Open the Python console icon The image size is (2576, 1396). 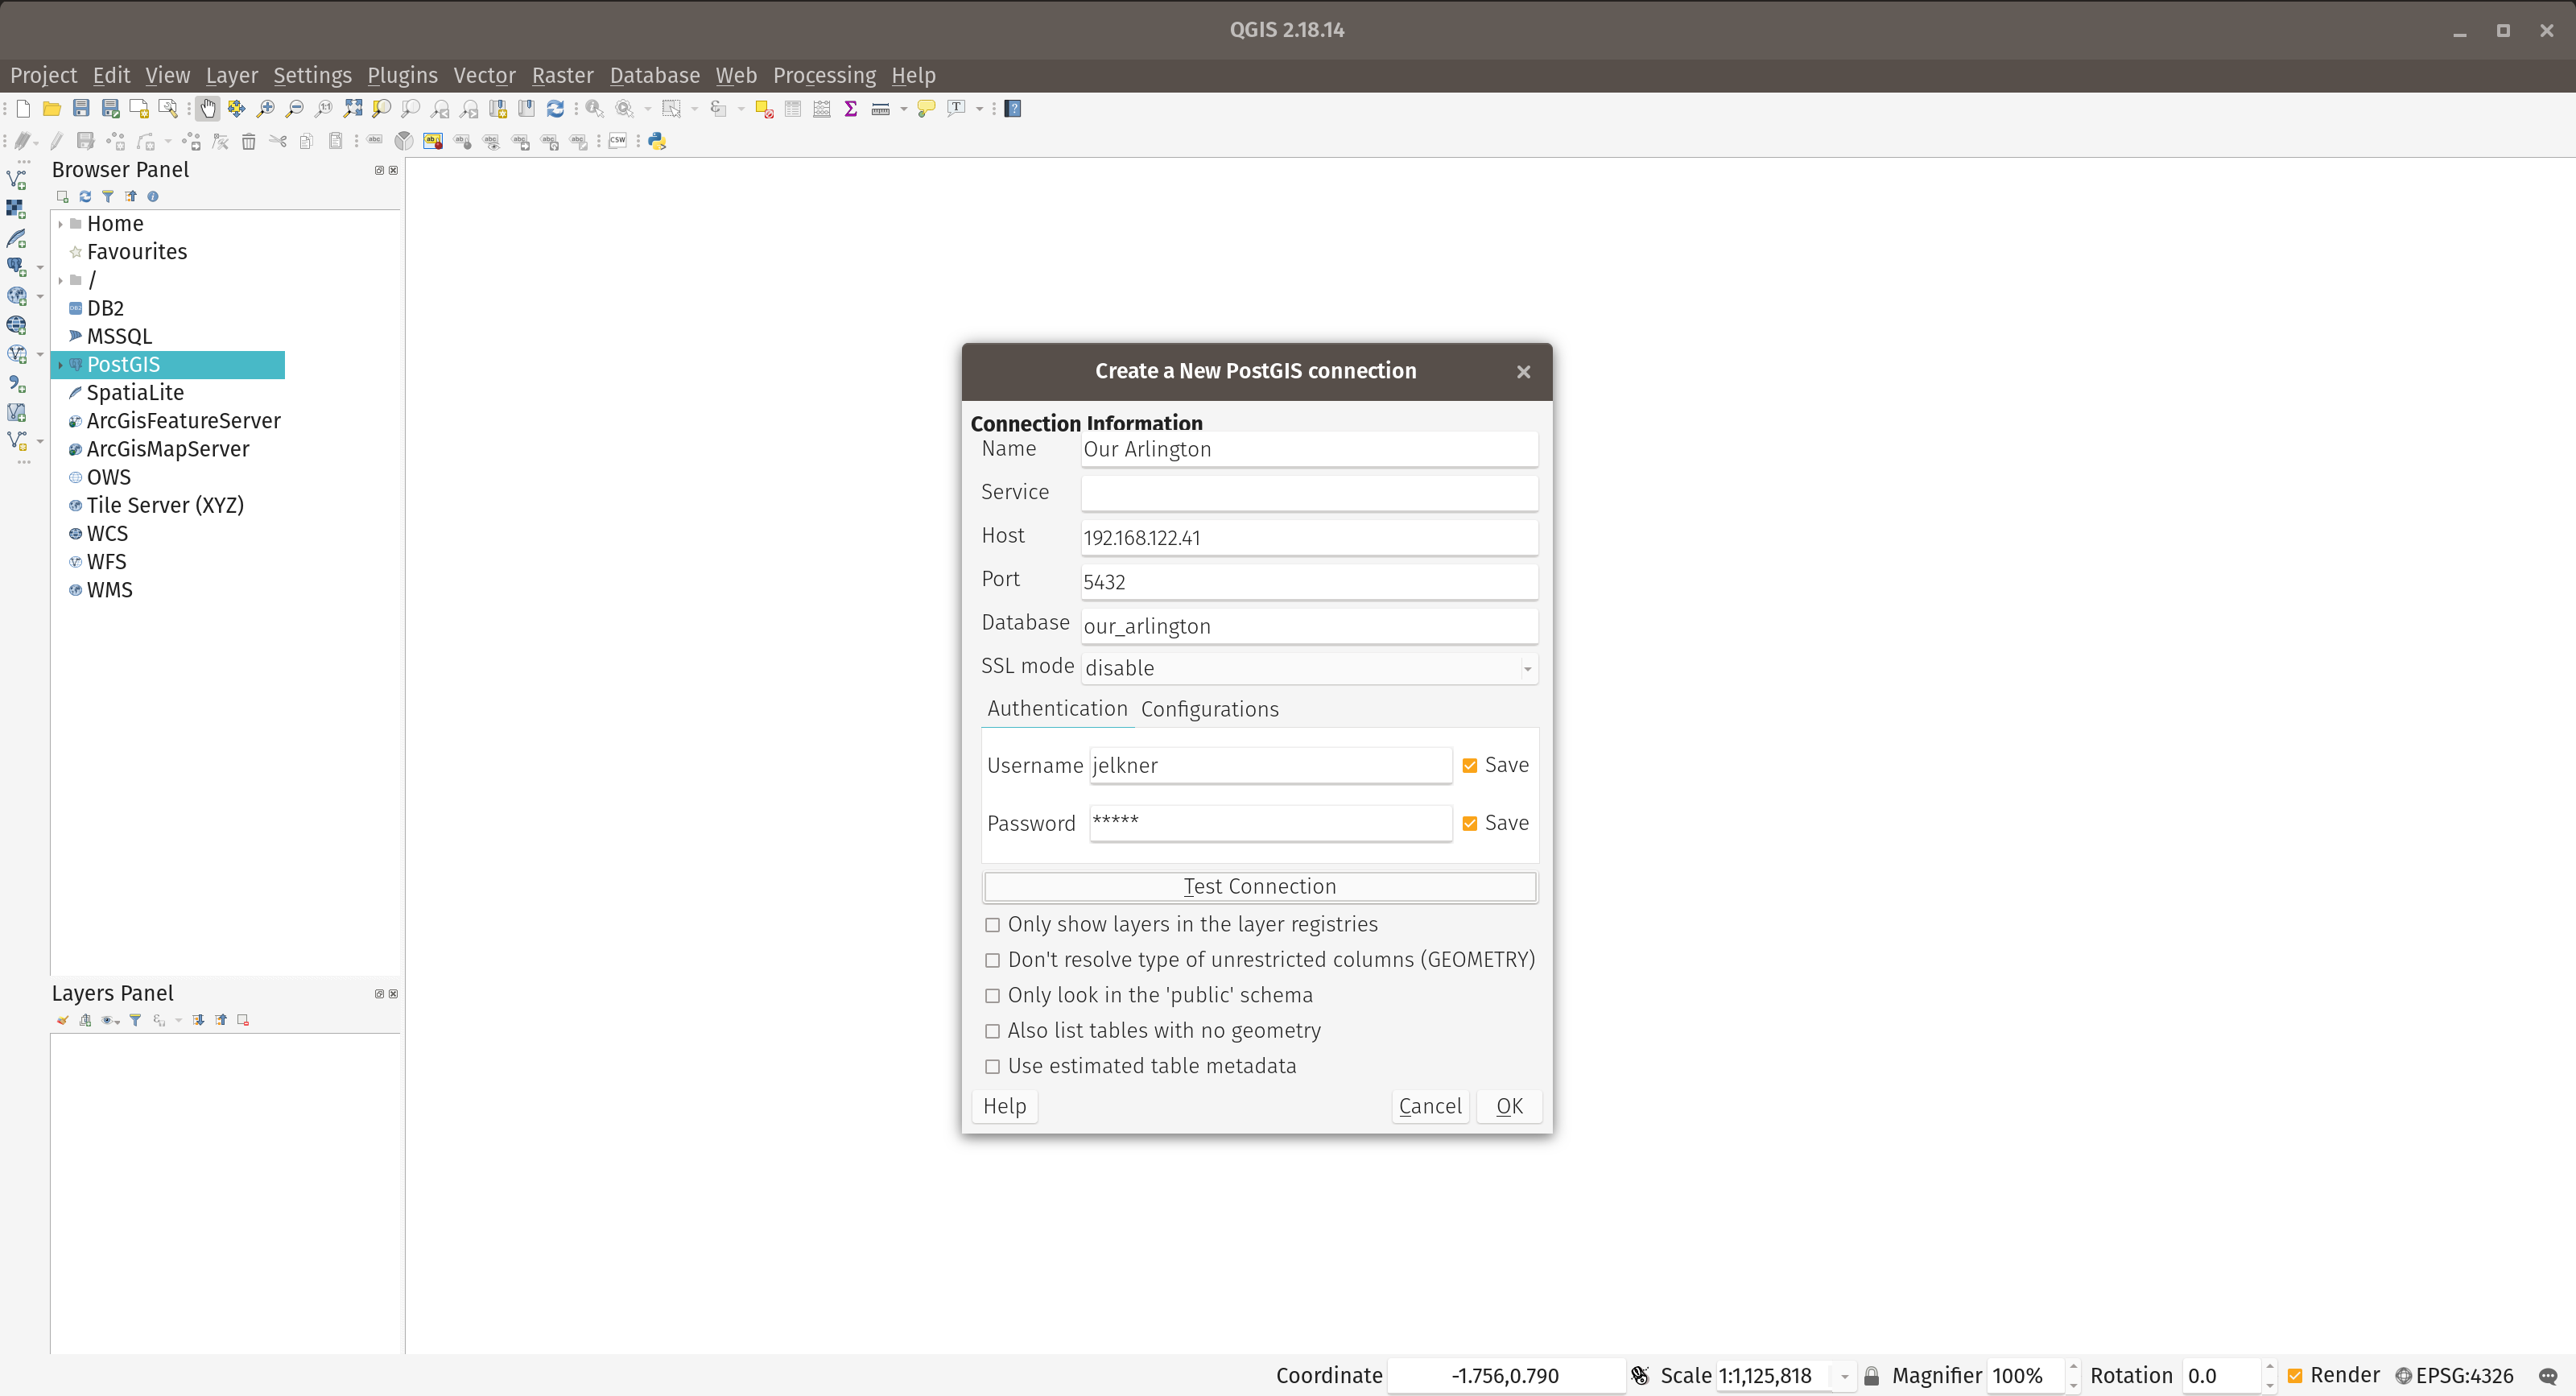tap(657, 141)
